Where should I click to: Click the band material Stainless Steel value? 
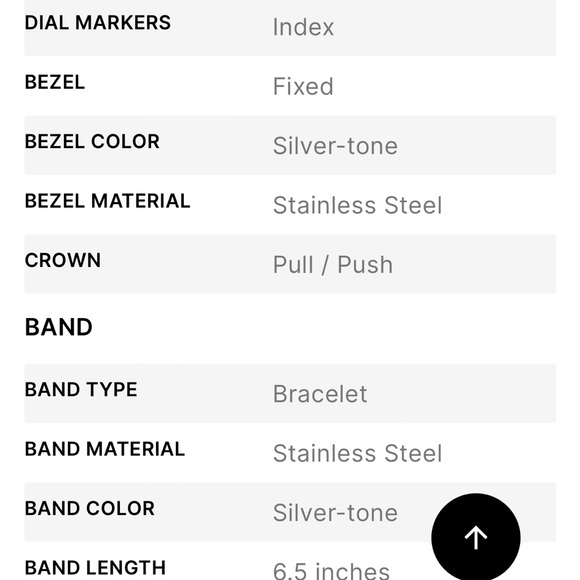(357, 453)
